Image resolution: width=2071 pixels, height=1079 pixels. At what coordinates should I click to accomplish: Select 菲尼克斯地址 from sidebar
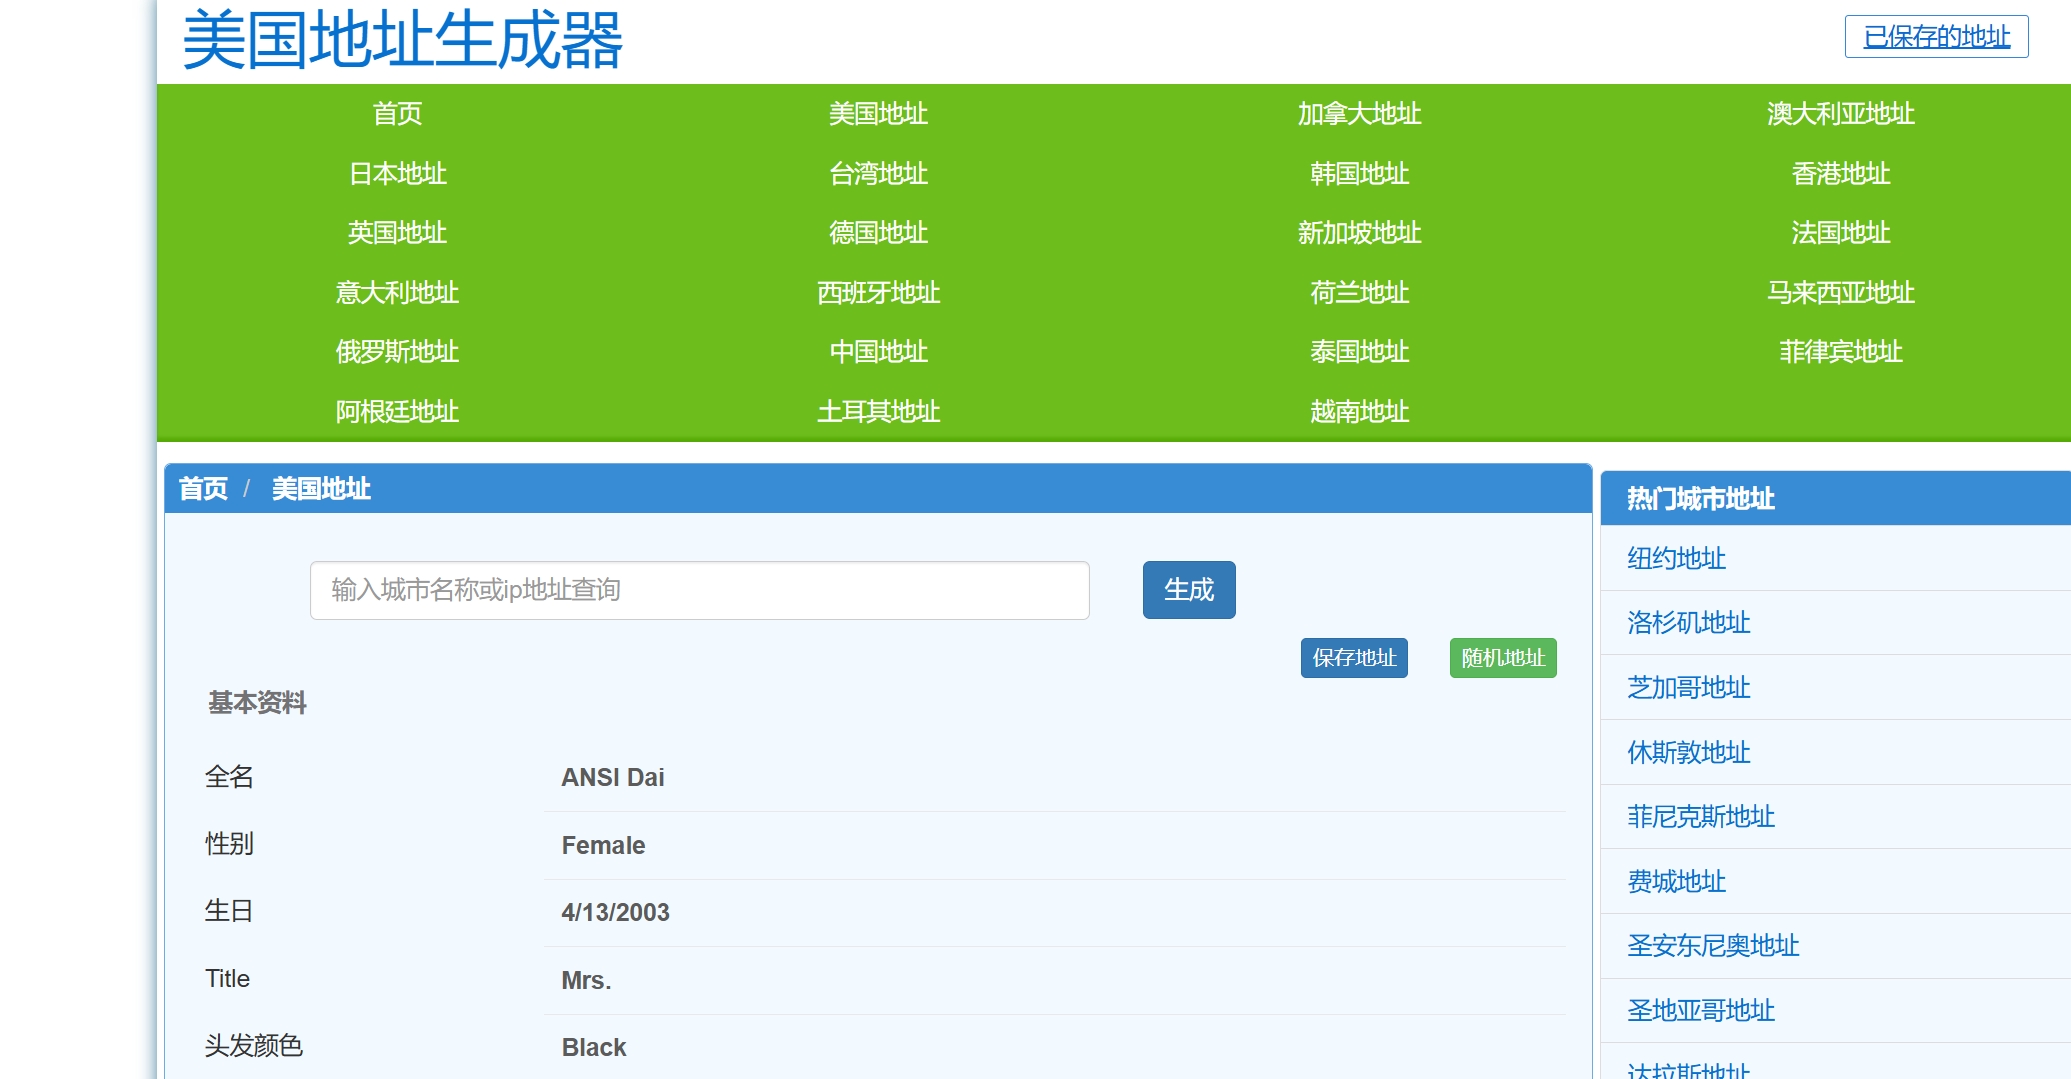(1700, 817)
